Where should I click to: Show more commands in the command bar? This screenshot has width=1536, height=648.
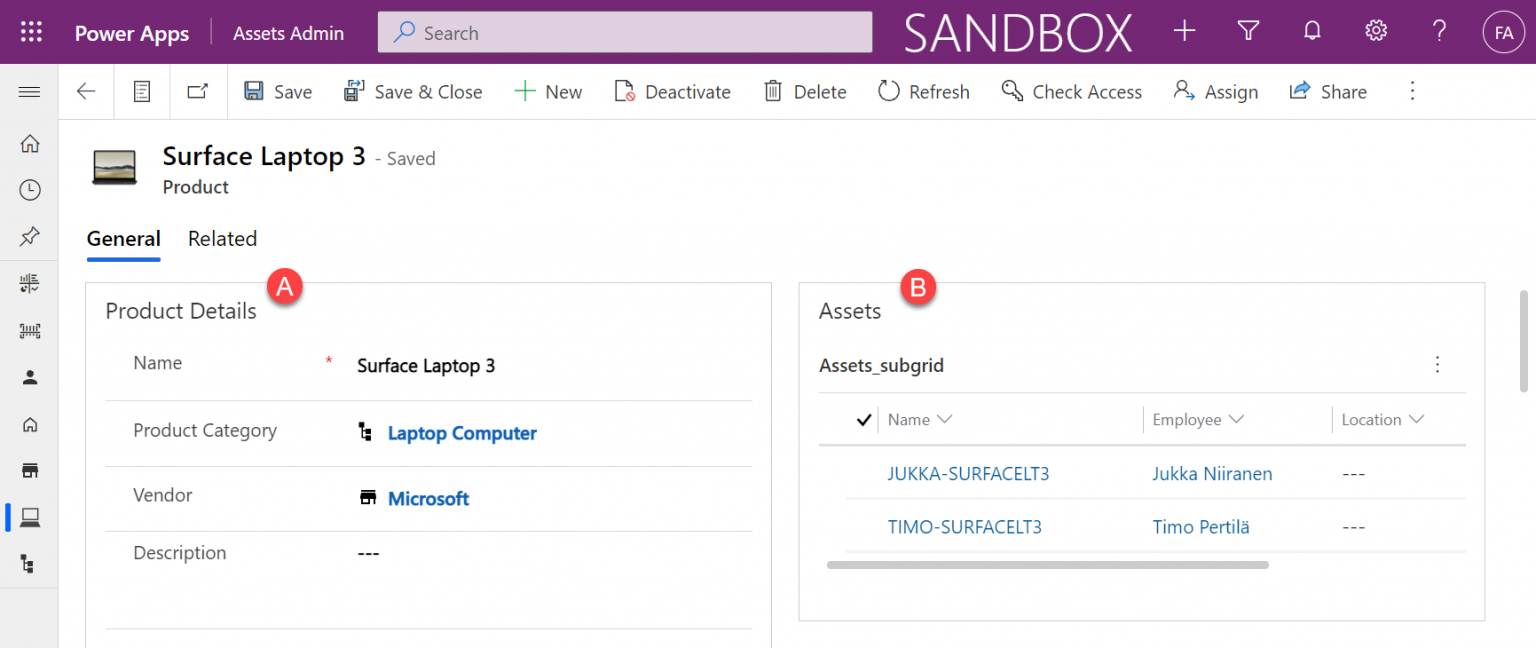pos(1413,92)
